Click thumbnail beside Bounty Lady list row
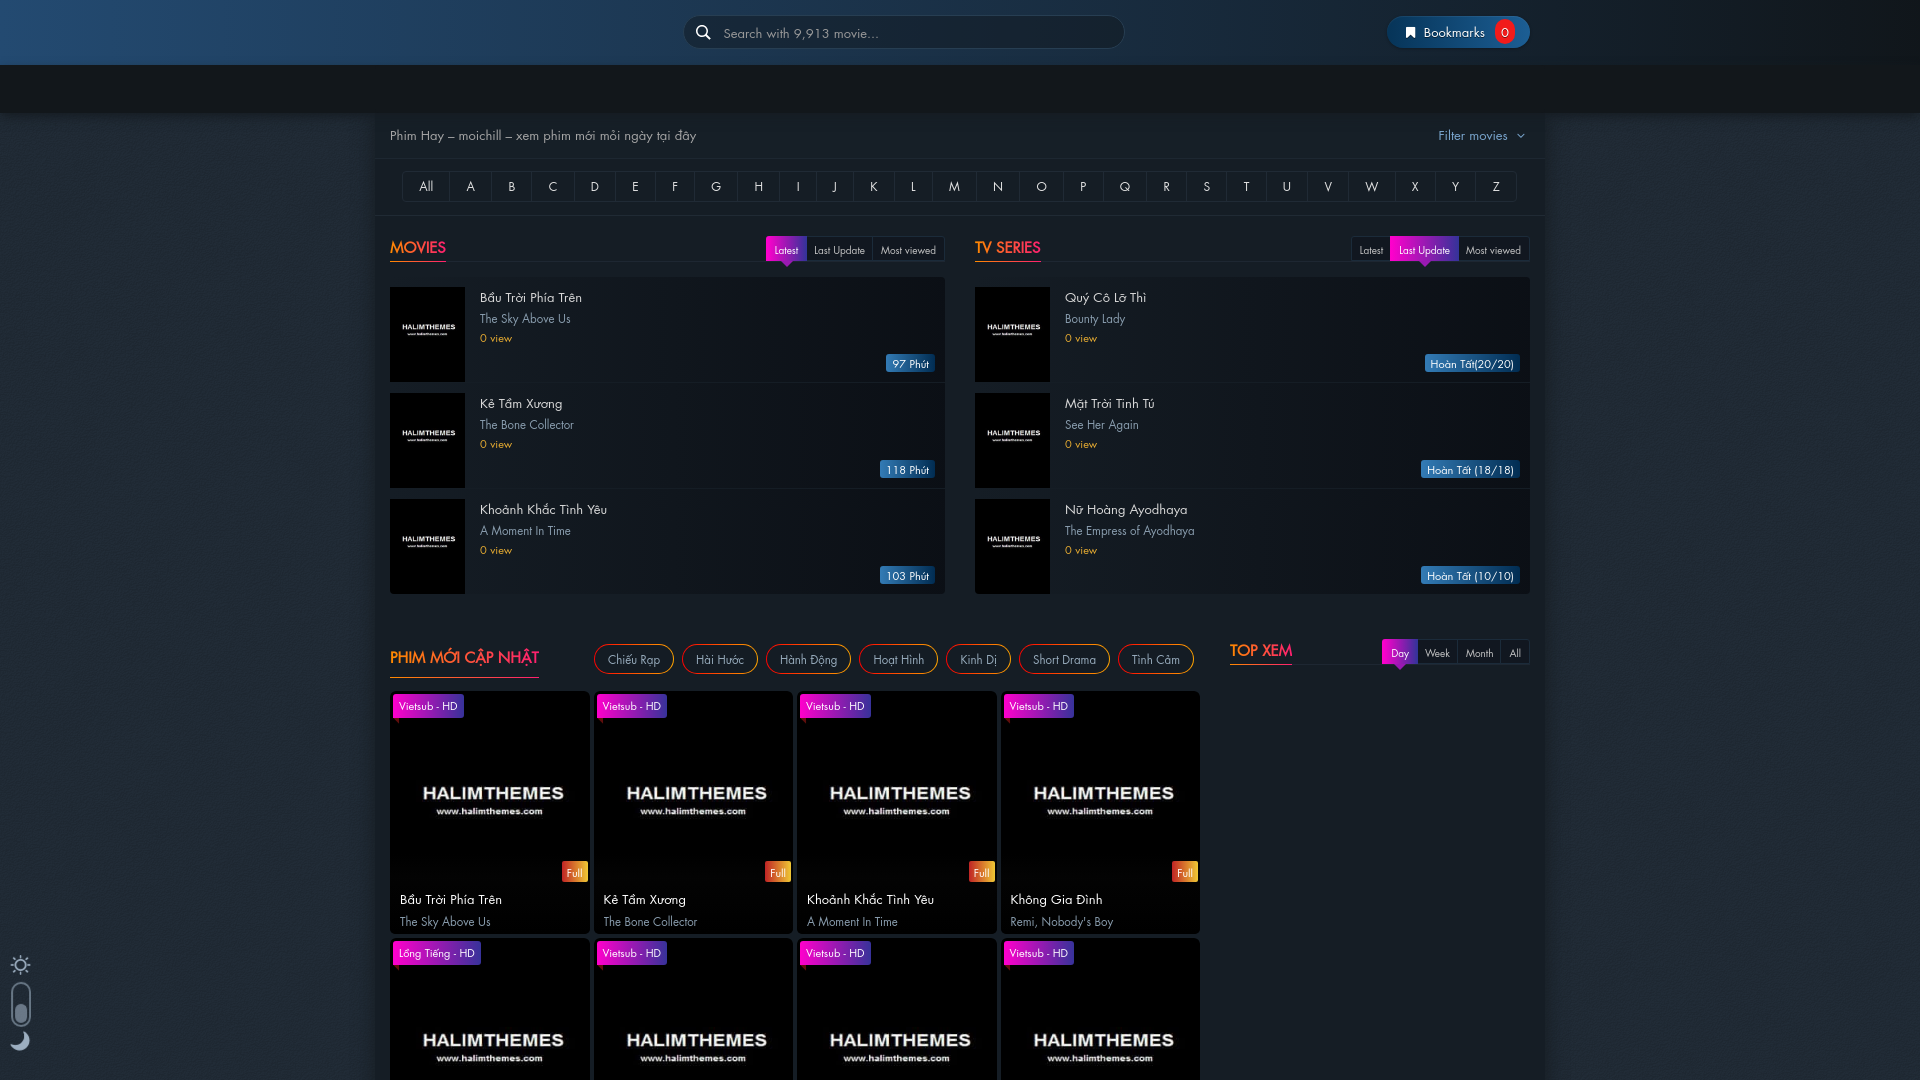The height and width of the screenshot is (1080, 1920). coord(1012,334)
